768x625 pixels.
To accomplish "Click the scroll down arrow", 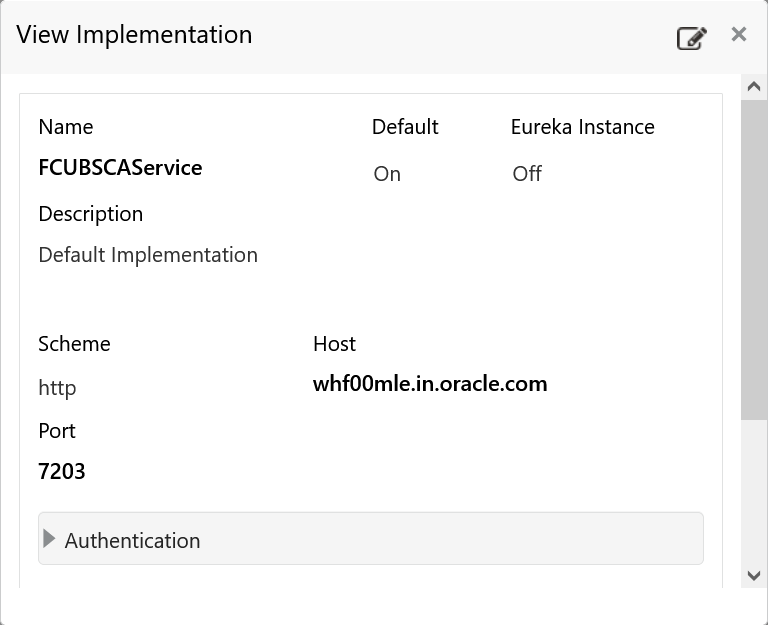I will (x=754, y=575).
